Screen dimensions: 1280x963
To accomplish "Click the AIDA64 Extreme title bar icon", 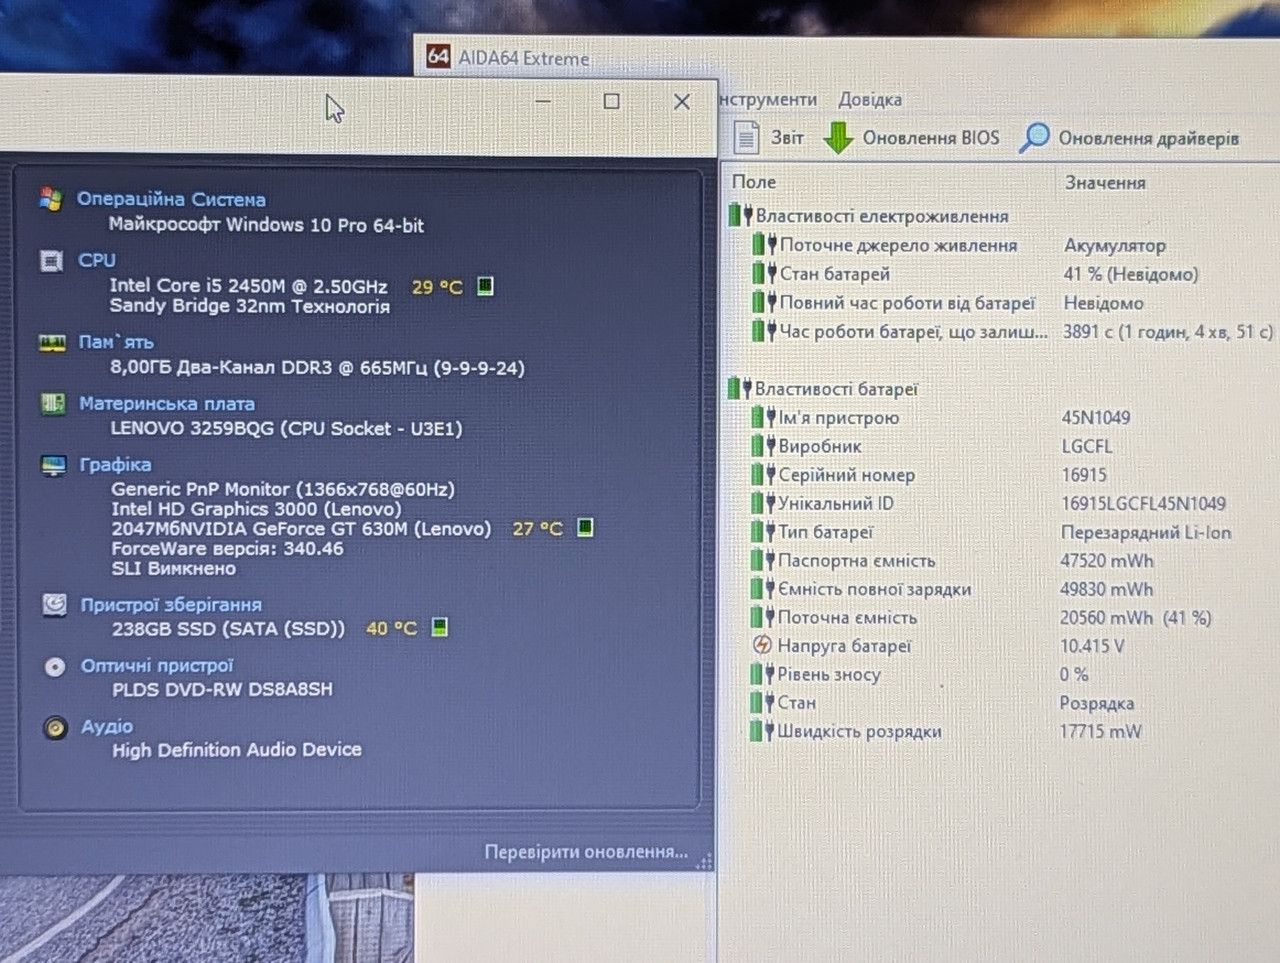I will point(438,56).
